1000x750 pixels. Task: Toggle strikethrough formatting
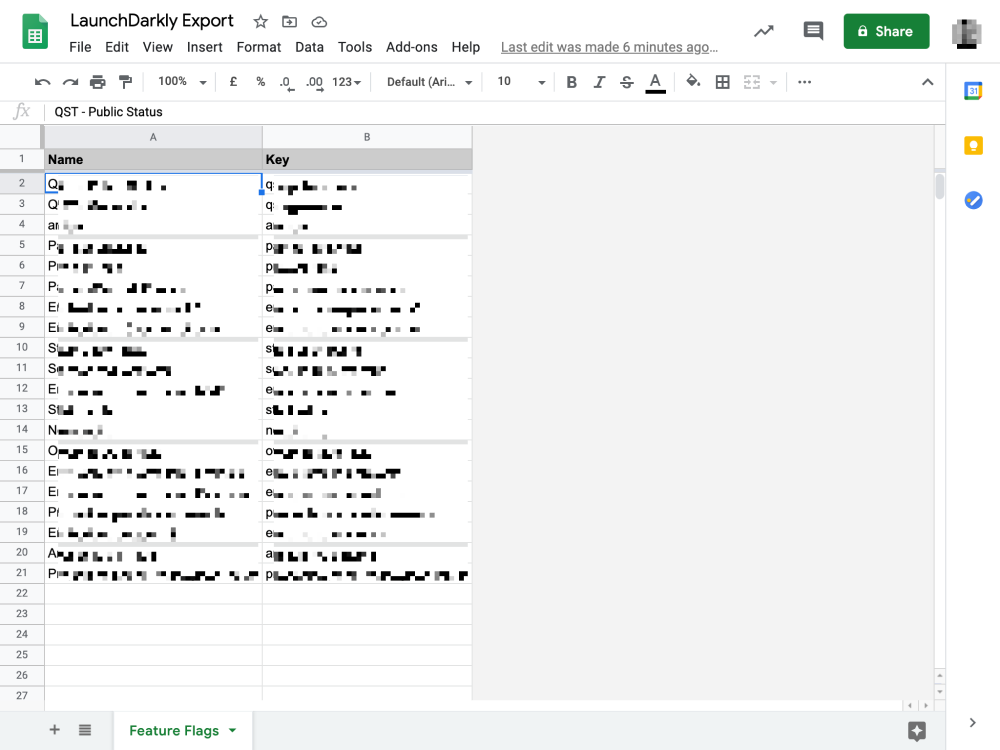pos(627,82)
